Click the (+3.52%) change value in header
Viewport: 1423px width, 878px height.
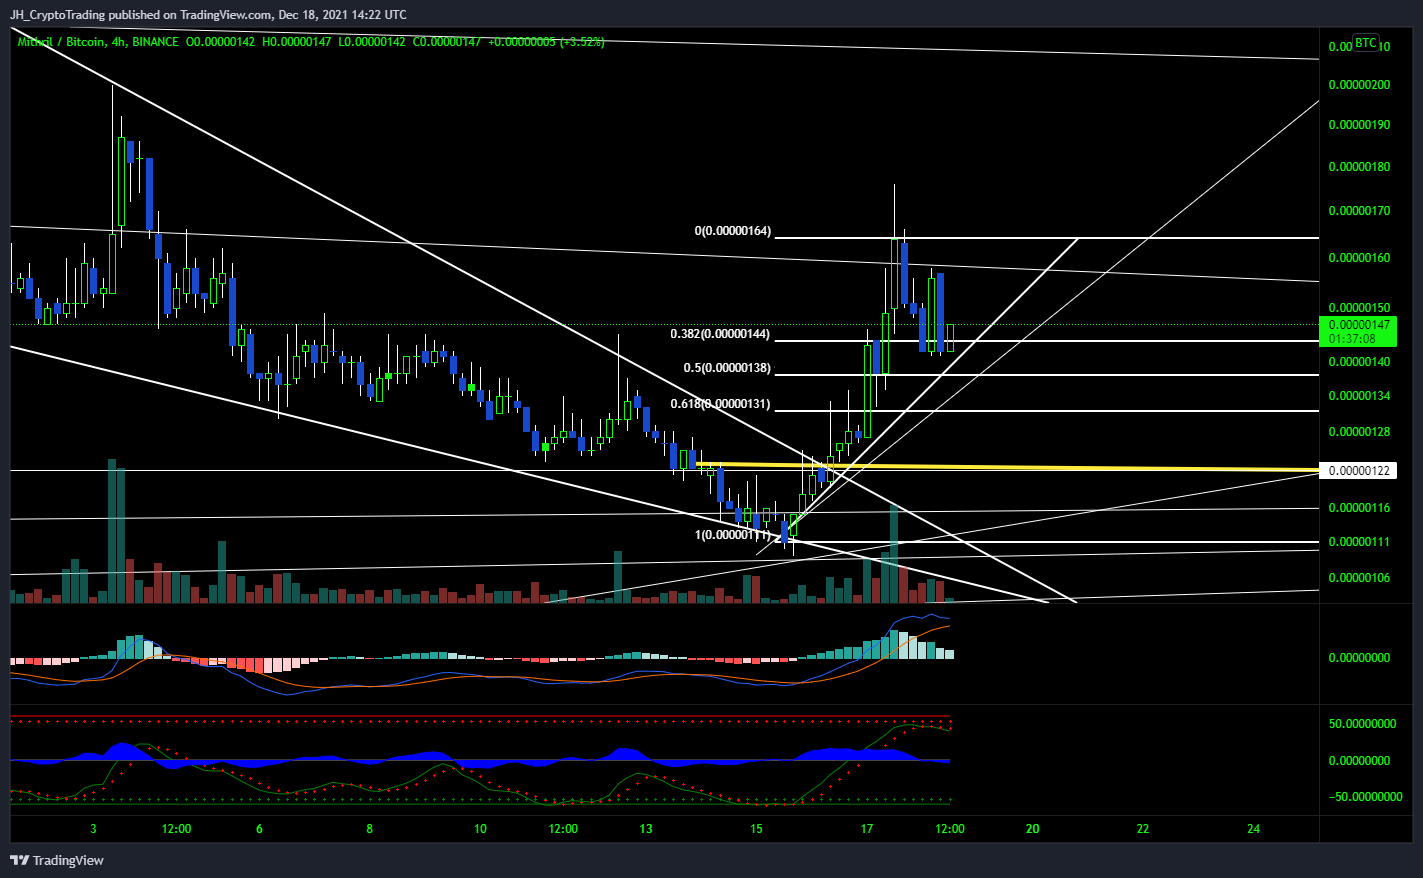[x=582, y=42]
